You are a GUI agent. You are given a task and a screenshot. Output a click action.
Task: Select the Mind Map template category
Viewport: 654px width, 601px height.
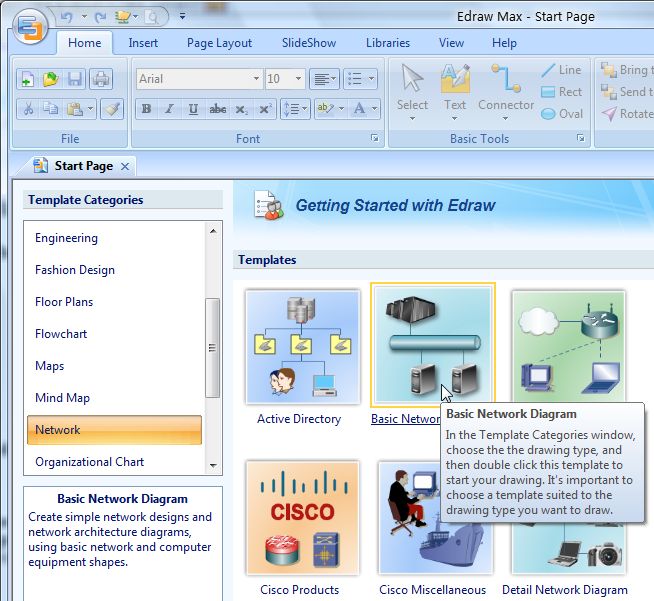pos(114,398)
